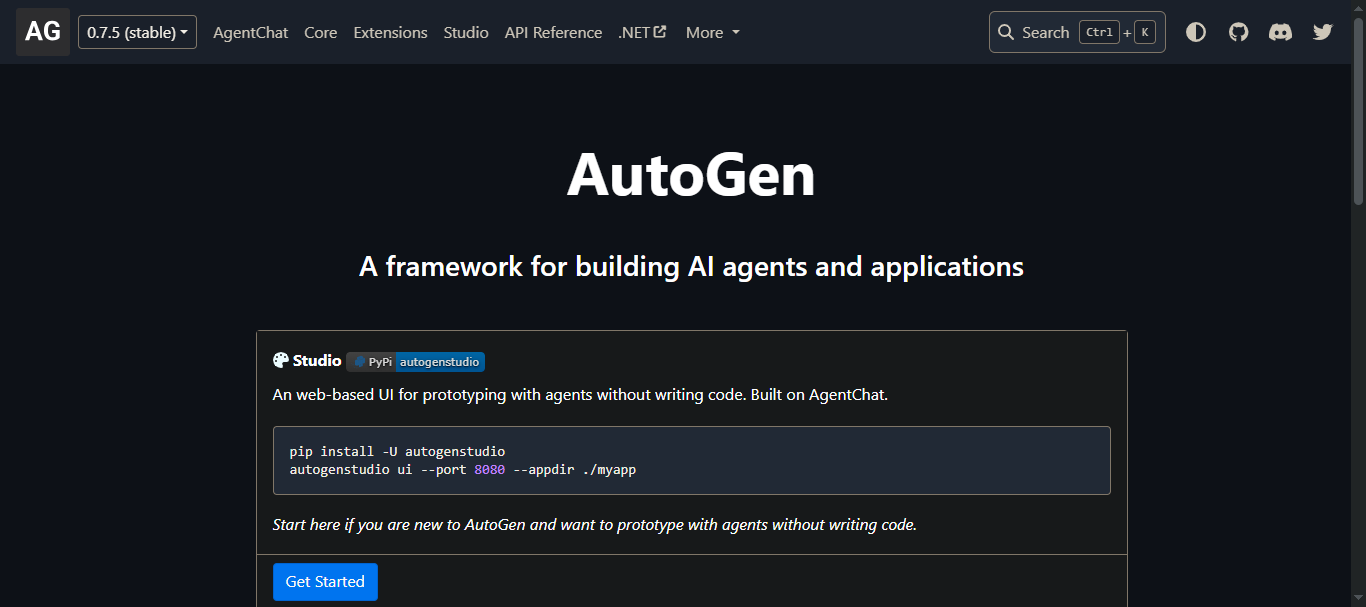Click the AutoGen main heading
This screenshot has width=1366, height=607.
pyautogui.click(x=691, y=175)
